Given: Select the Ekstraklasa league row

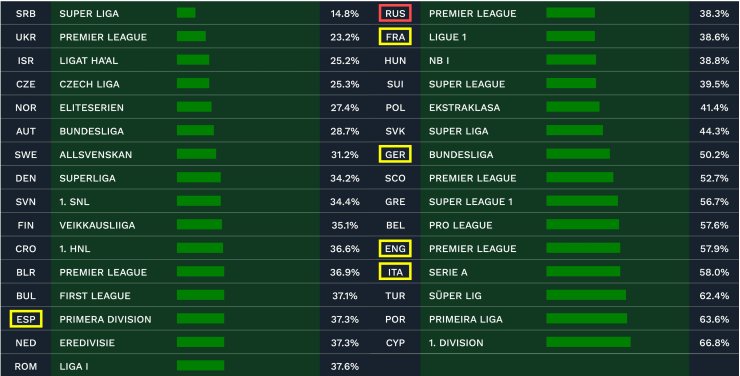Looking at the screenshot, I should (555, 108).
